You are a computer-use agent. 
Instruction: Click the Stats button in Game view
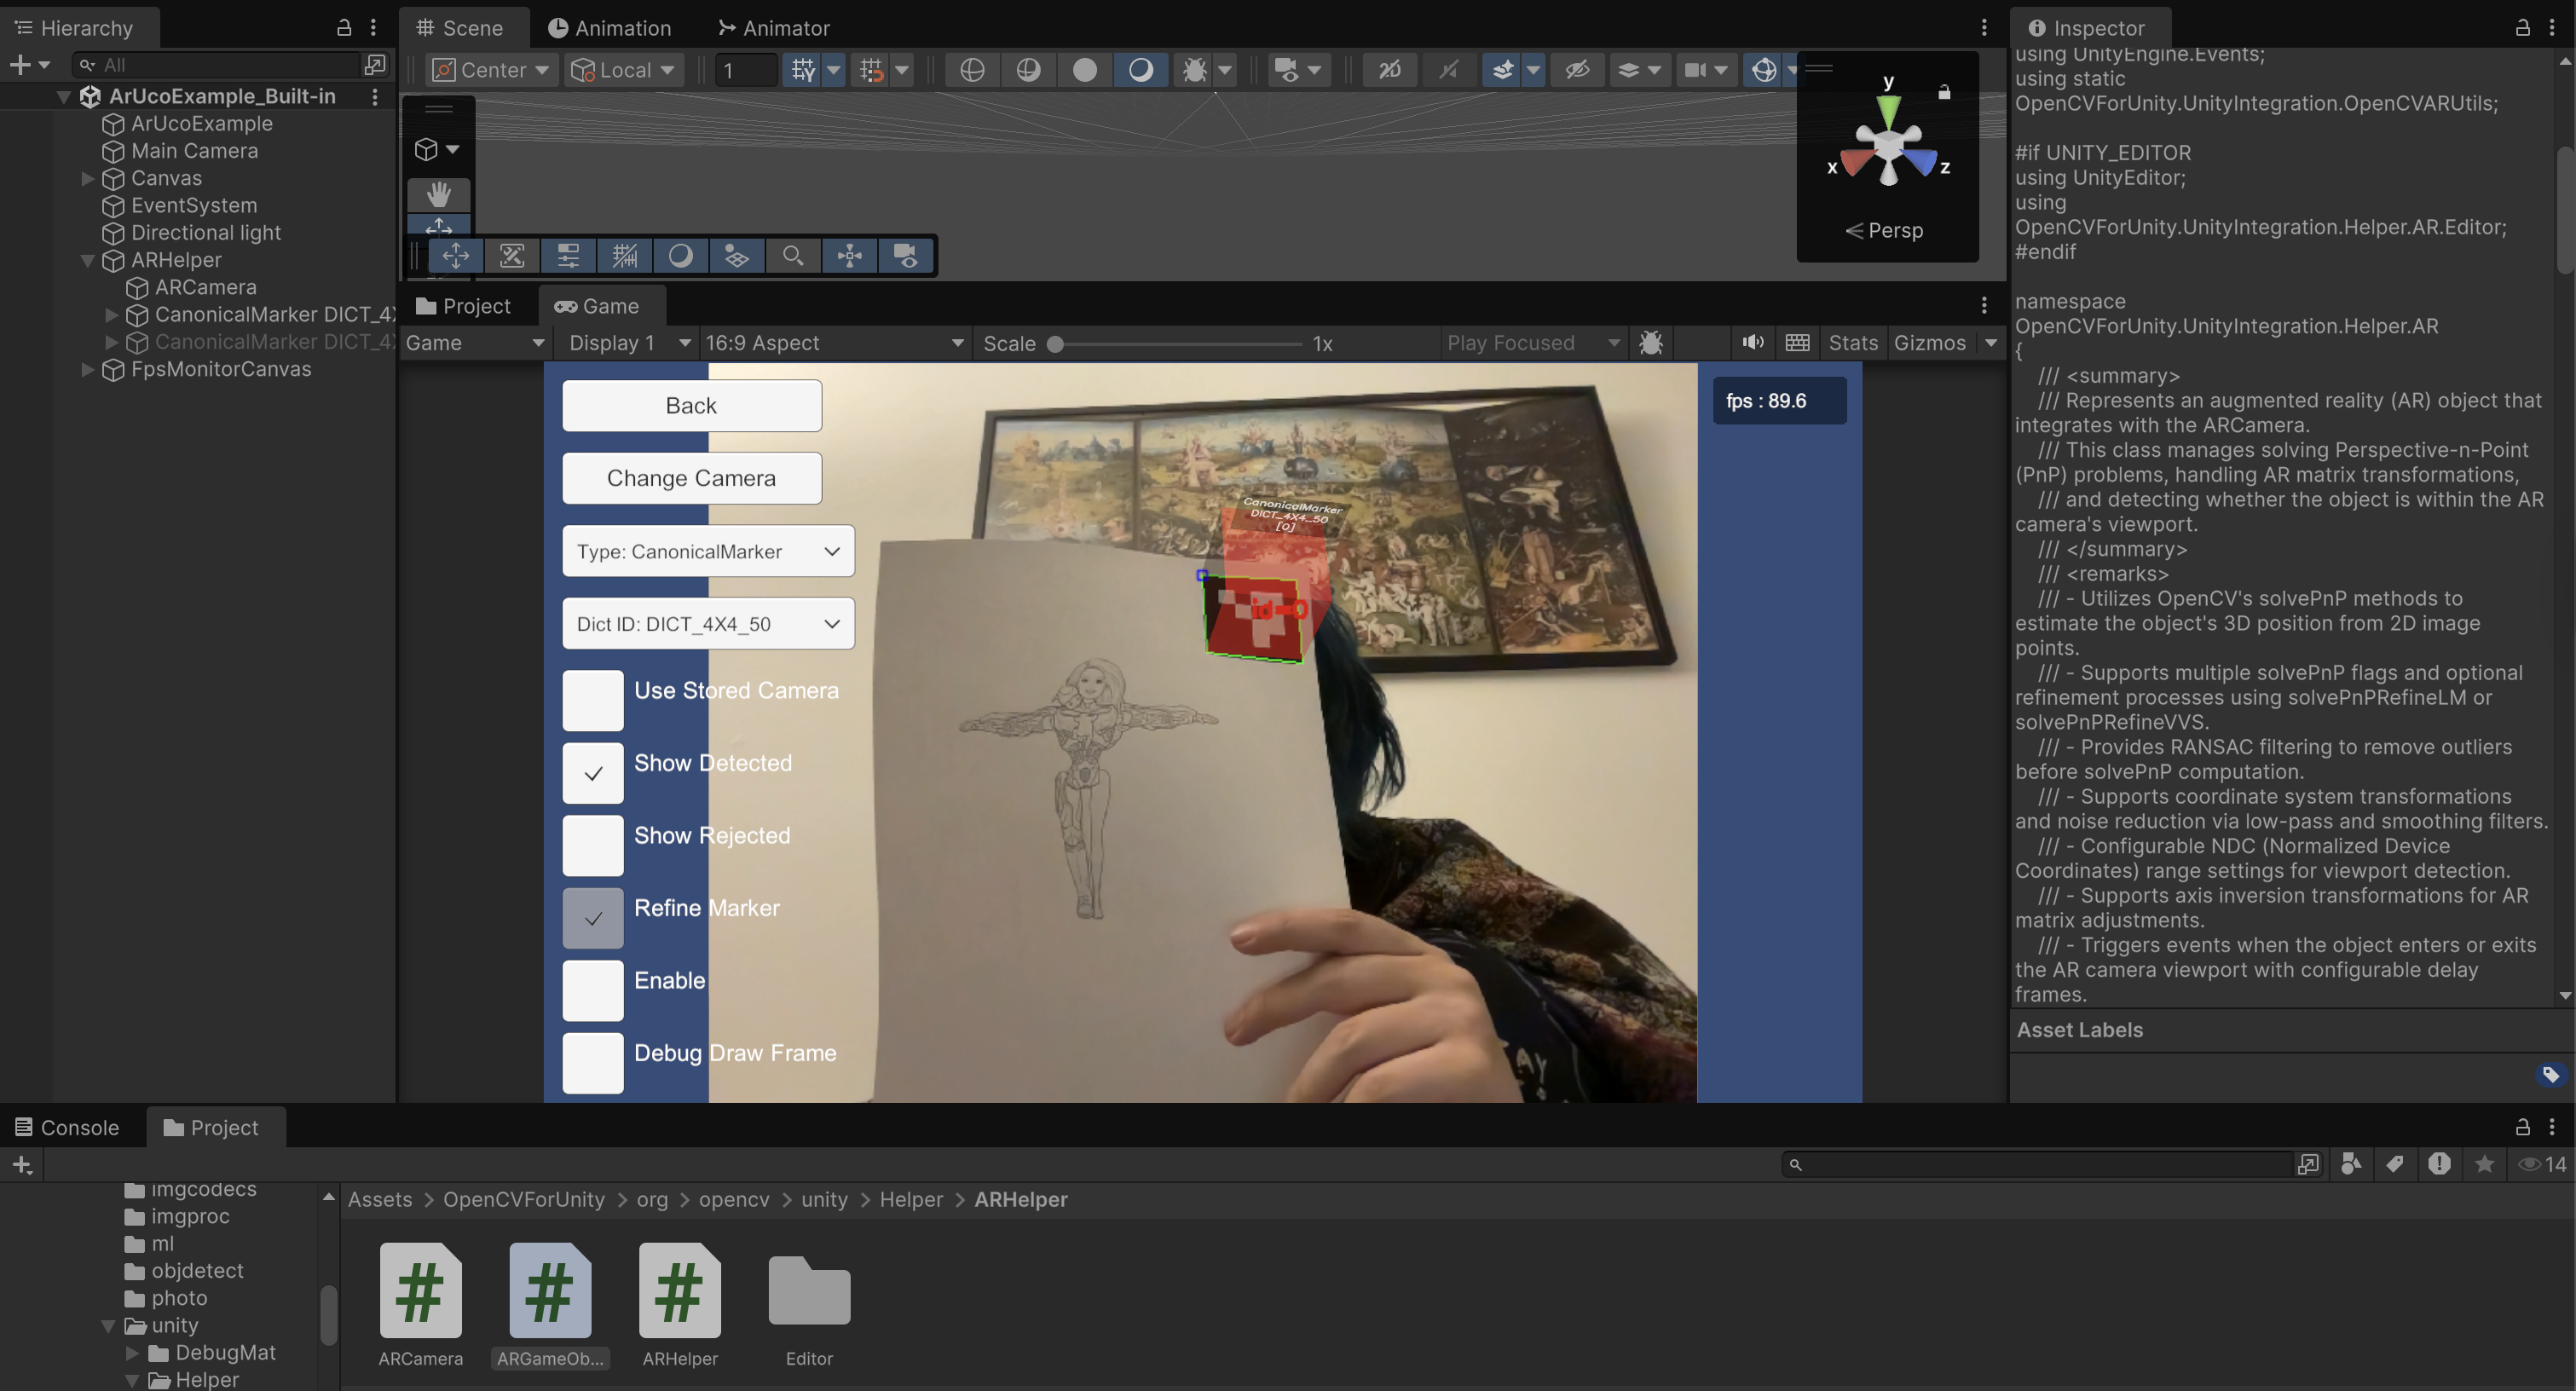coord(1852,343)
